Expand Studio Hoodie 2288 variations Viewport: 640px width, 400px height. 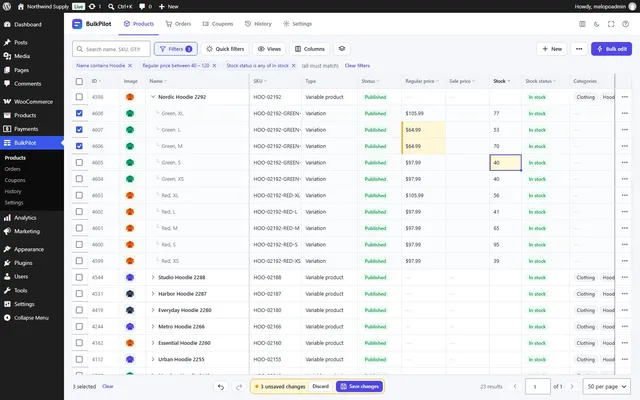[x=153, y=278]
